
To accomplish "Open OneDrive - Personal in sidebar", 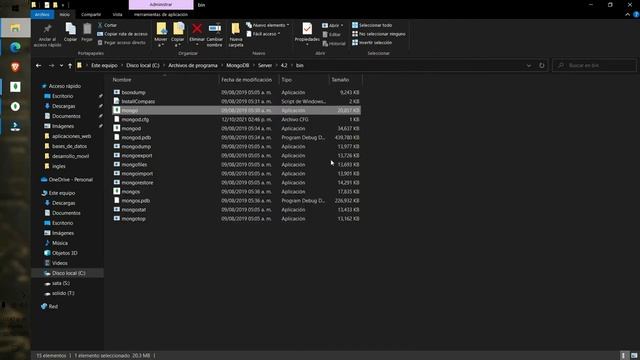I will pyautogui.click(x=70, y=180).
